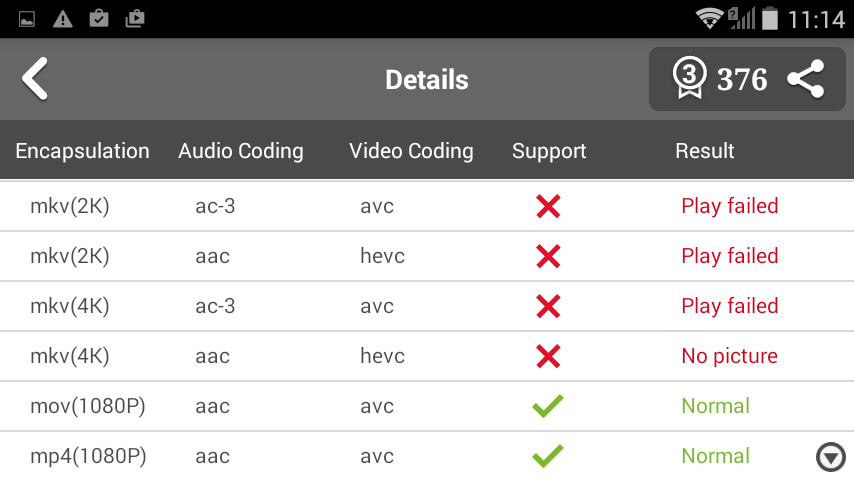Tap the Details title text

[427, 80]
